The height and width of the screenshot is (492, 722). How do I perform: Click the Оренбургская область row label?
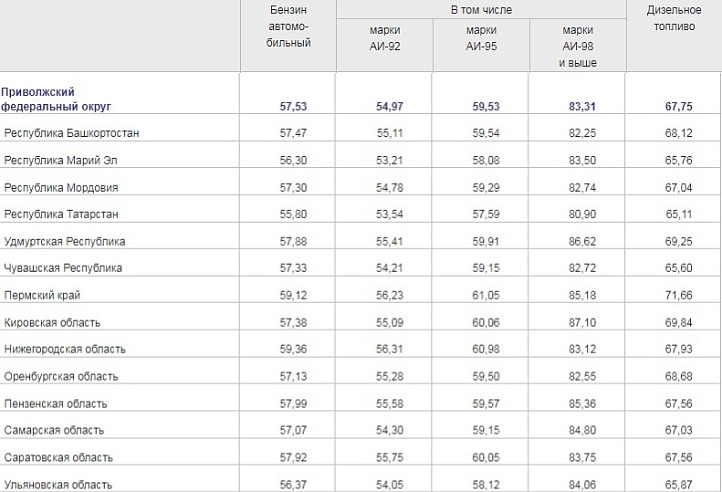62,377
